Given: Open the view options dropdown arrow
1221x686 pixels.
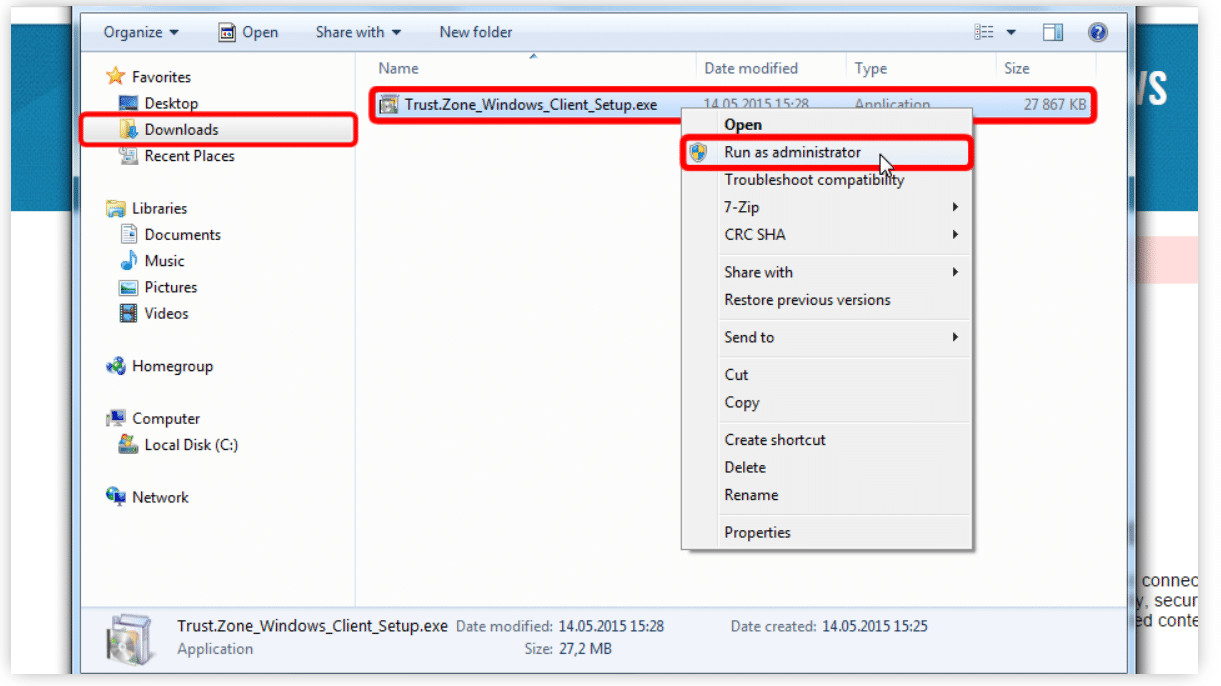Looking at the screenshot, I should [1010, 33].
